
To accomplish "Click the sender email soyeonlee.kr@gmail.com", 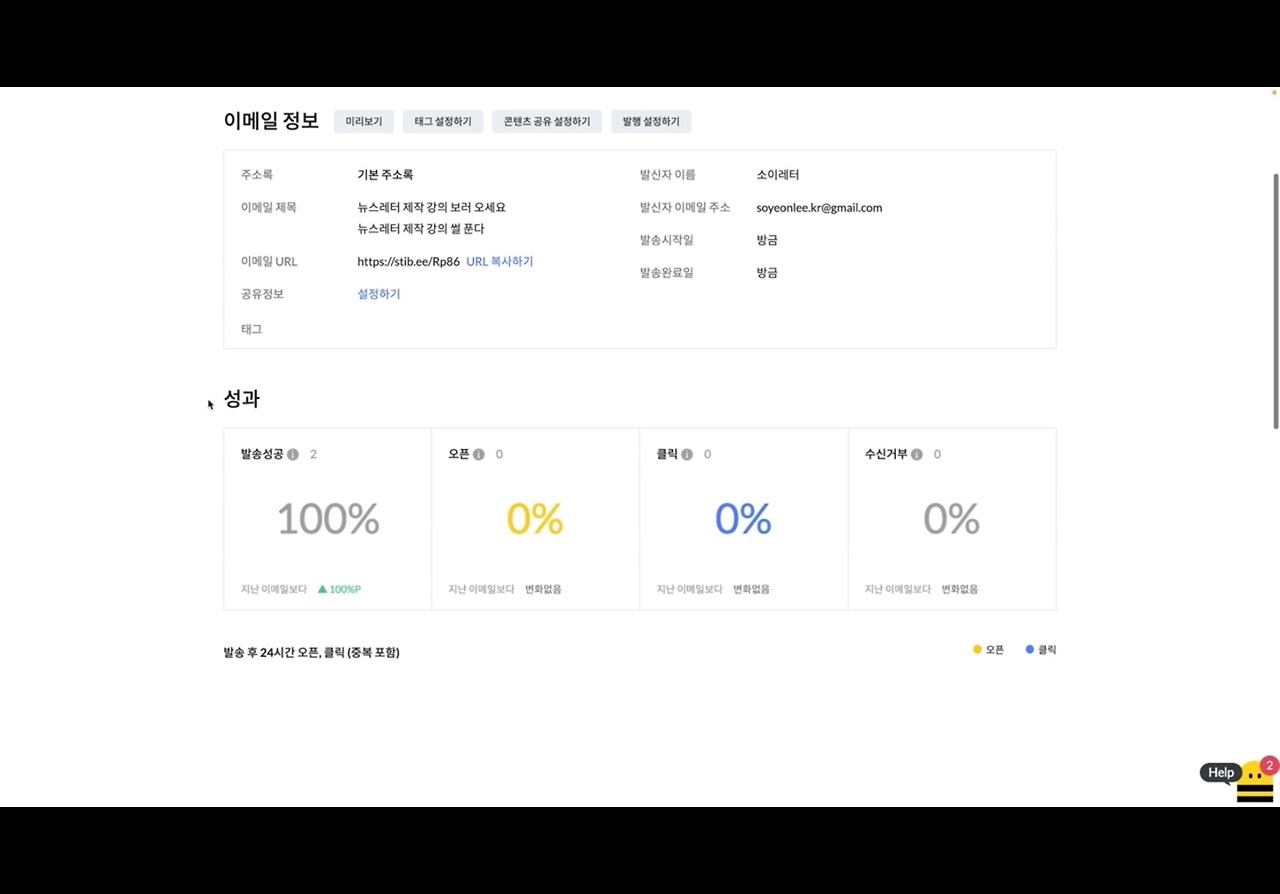I will (x=819, y=208).
